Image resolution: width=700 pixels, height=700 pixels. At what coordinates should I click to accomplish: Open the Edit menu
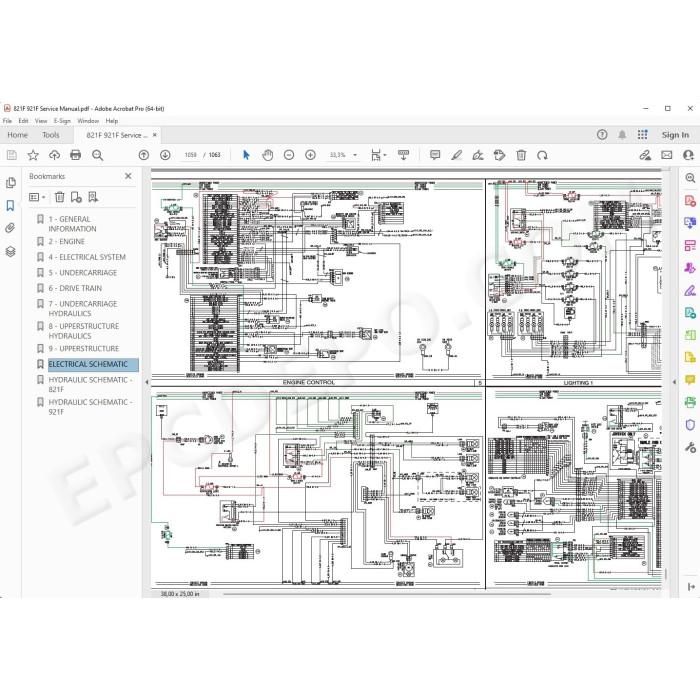tap(23, 121)
